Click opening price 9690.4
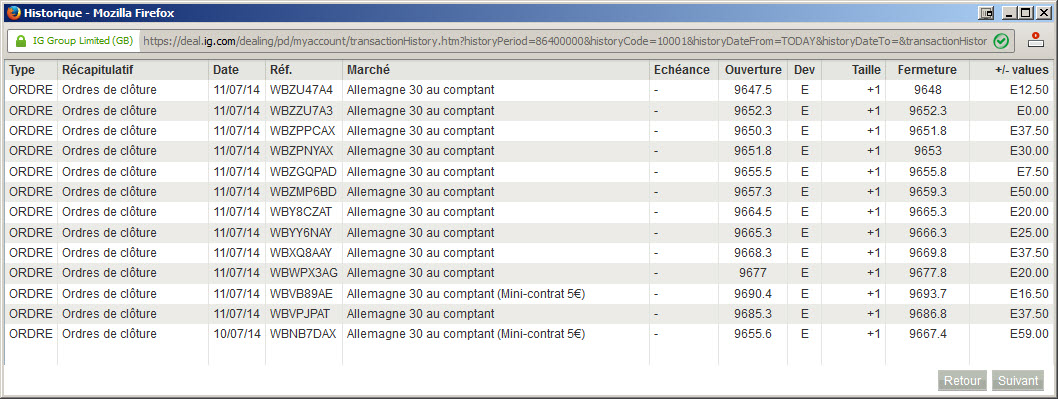Screen dimensions: 1058x399 pos(753,294)
